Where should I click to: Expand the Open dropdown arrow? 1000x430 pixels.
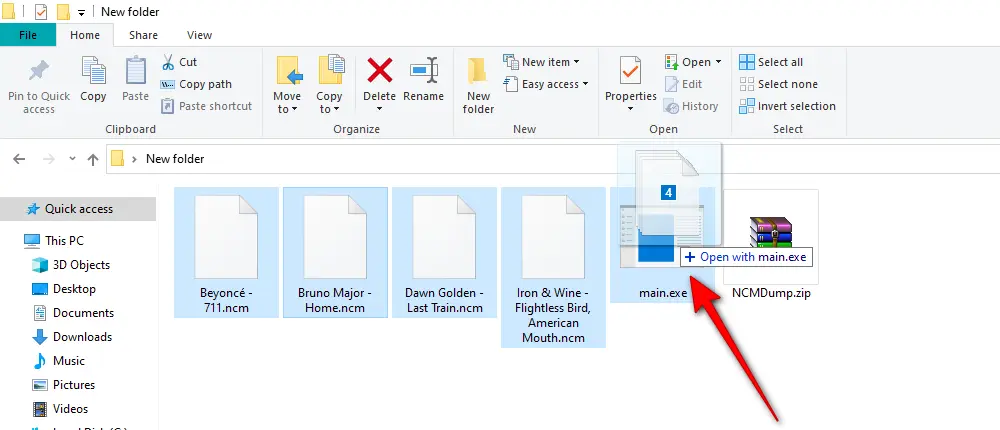[718, 62]
